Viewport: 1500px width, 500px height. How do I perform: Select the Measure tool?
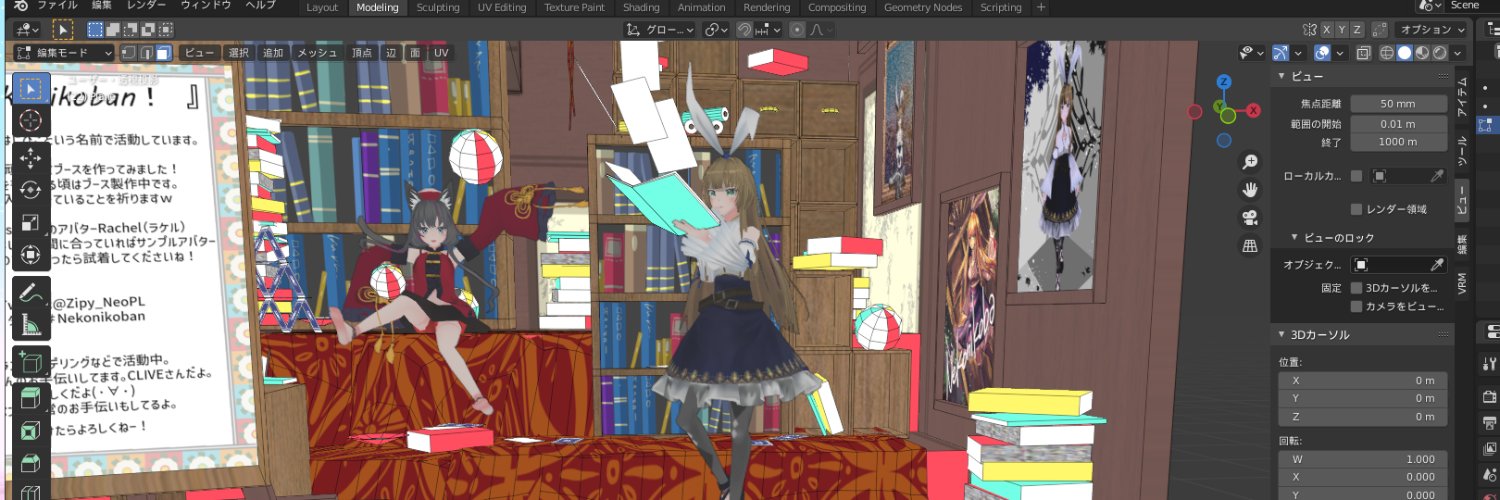[31, 325]
